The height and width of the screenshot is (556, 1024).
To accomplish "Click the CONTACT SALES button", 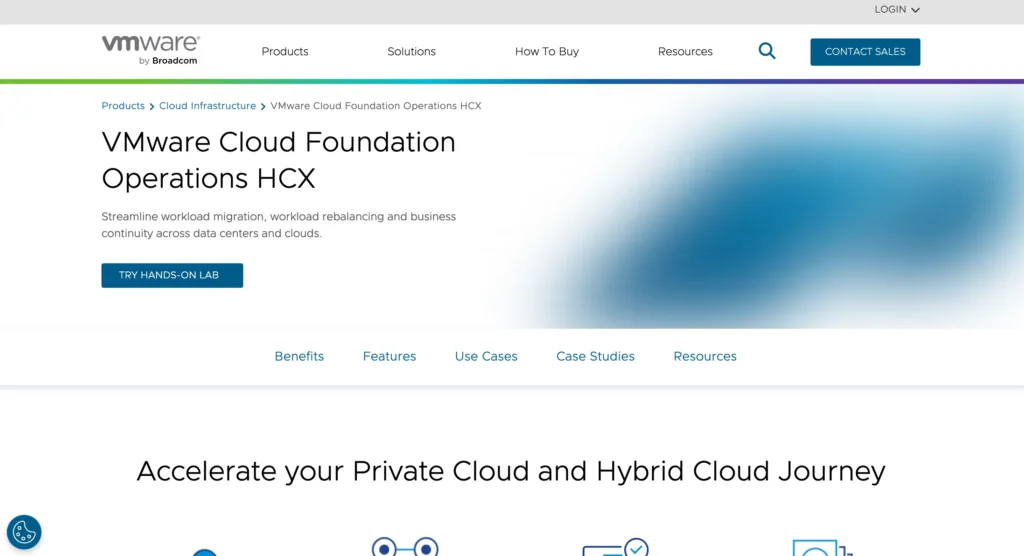I will coord(865,52).
